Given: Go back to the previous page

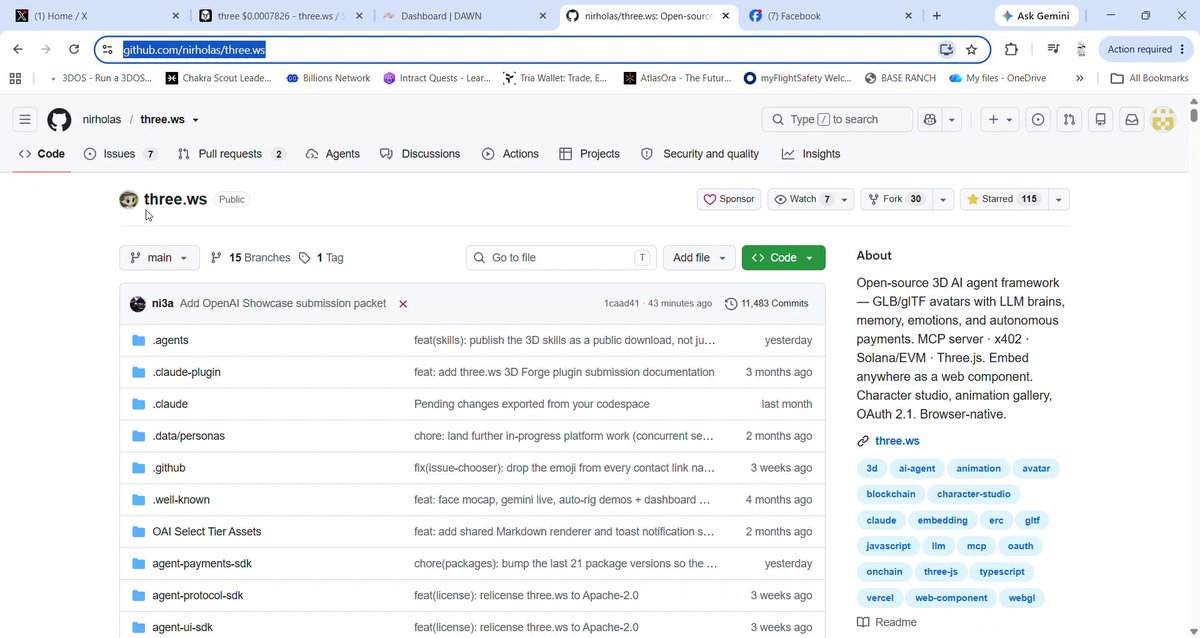Looking at the screenshot, I should (18, 49).
